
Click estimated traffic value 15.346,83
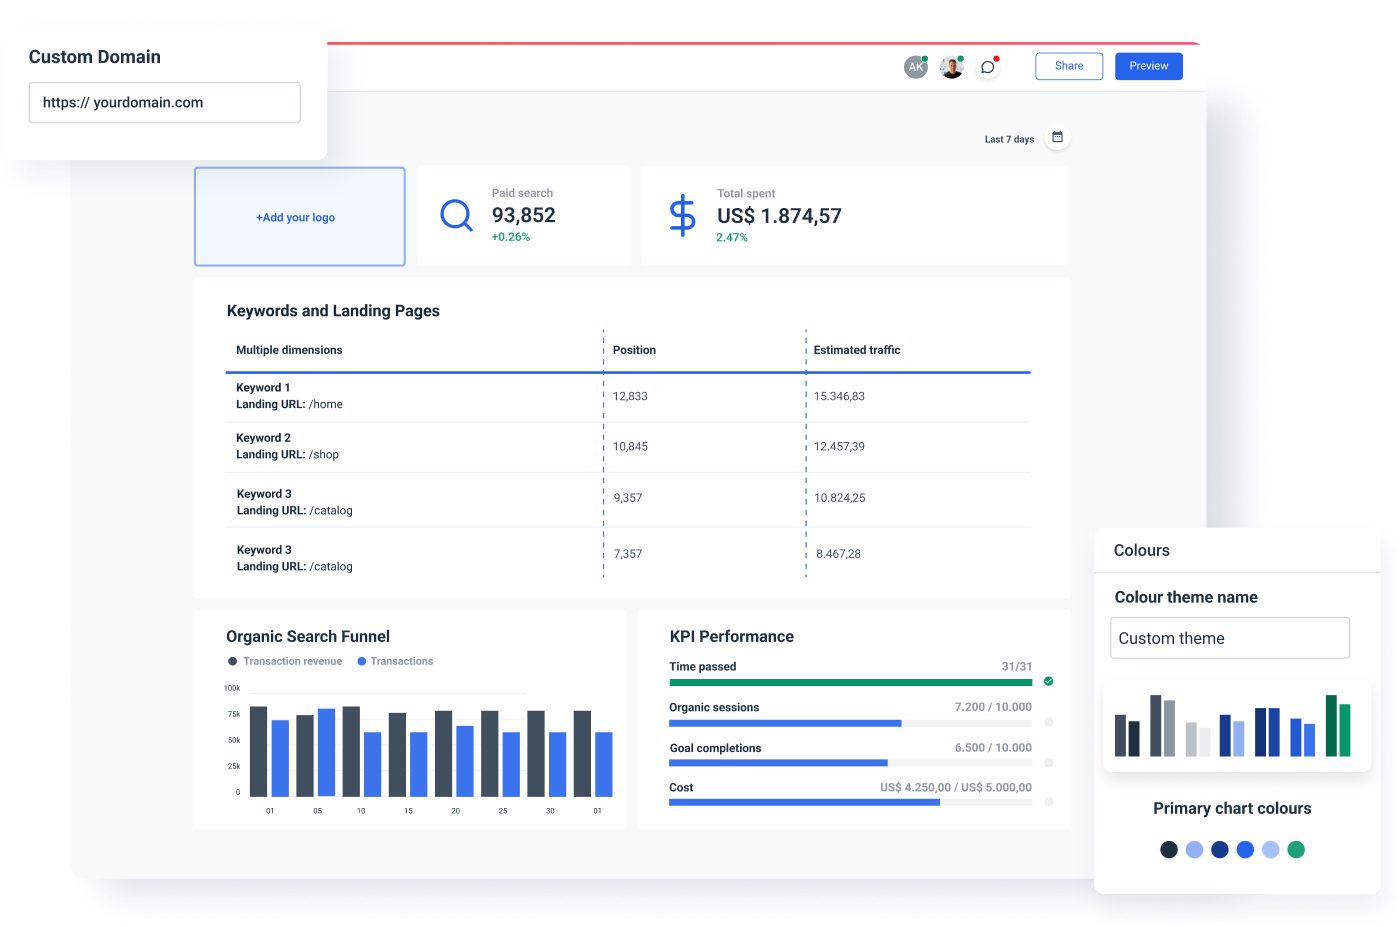click(839, 397)
